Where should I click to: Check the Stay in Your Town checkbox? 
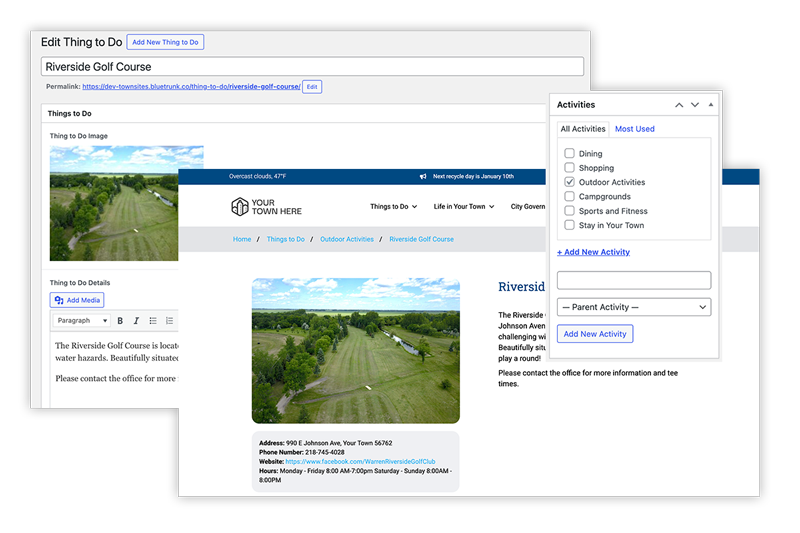[569, 224]
